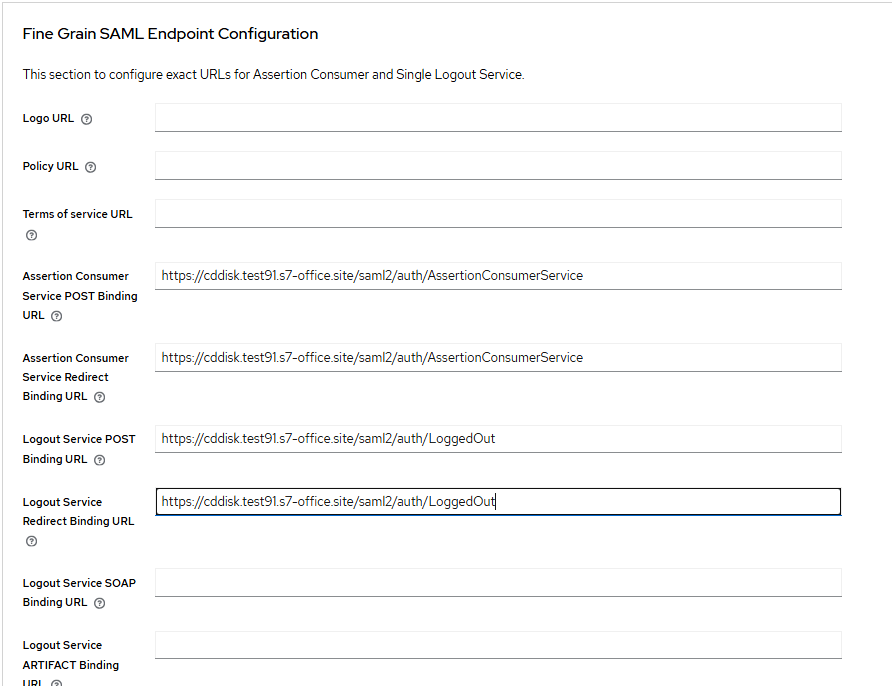The width and height of the screenshot is (892, 686).
Task: Show help for Assertion Consumer Service Redirect Binding
Action: (x=99, y=397)
